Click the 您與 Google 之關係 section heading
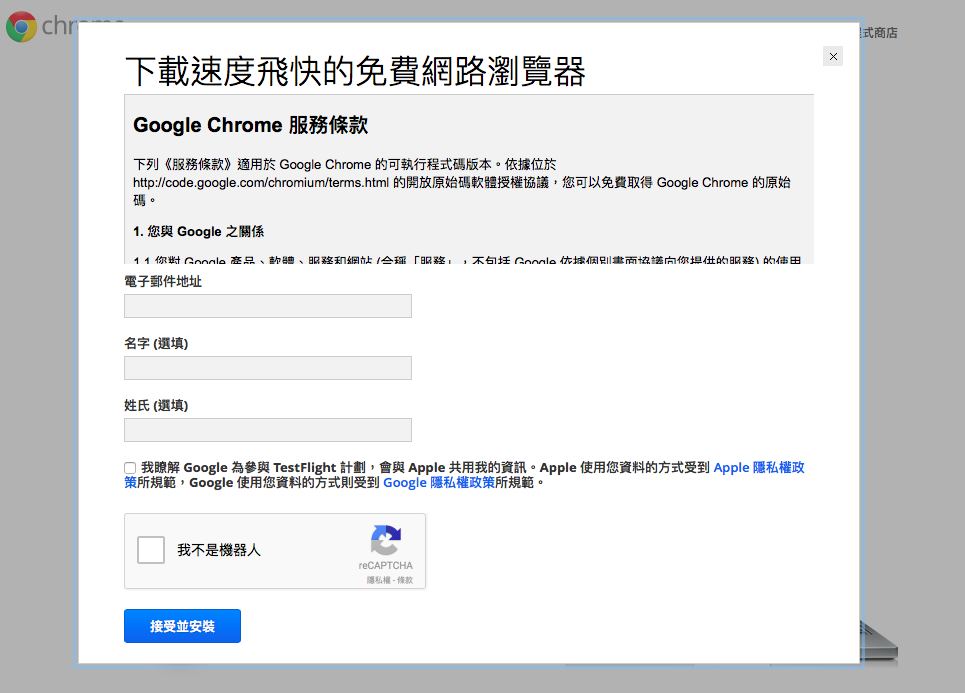 tap(198, 231)
